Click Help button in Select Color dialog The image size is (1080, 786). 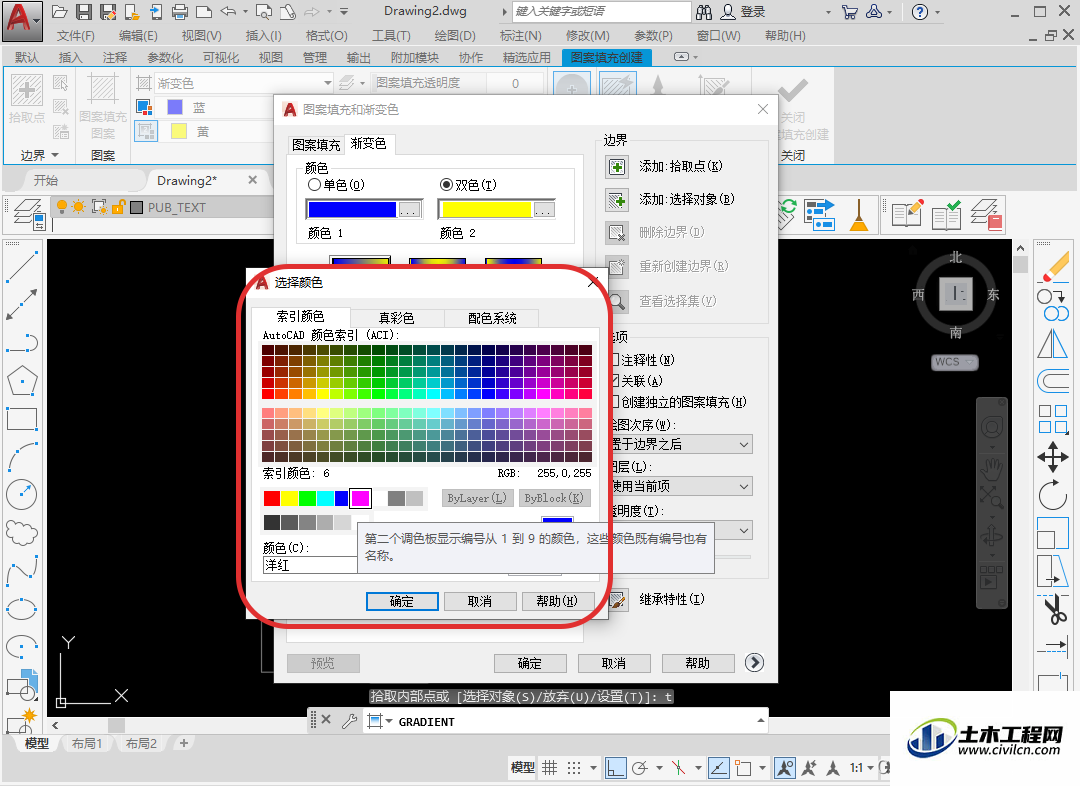[557, 601]
